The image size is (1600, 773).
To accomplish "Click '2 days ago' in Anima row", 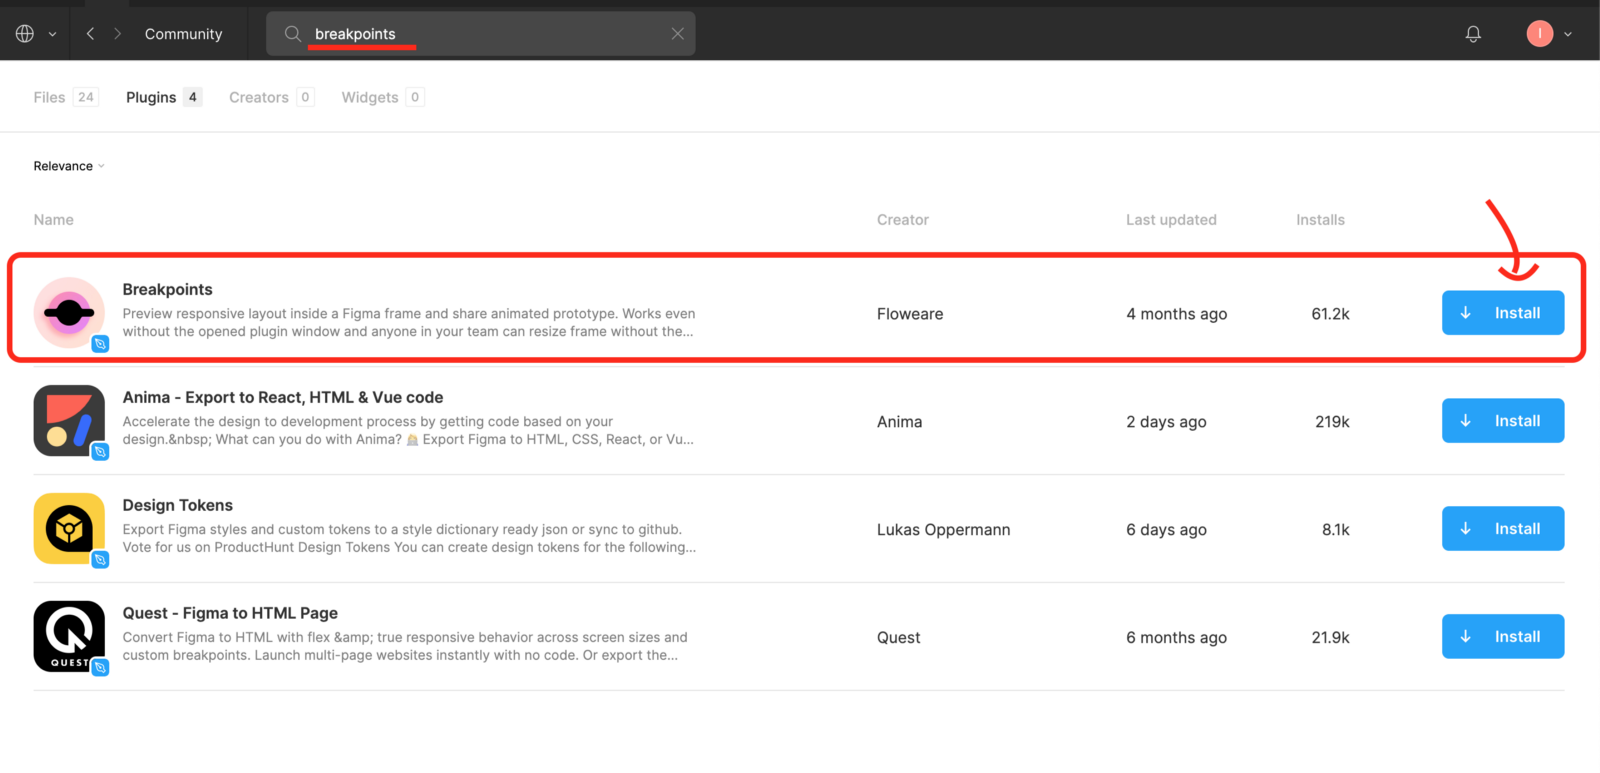I will pyautogui.click(x=1166, y=422).
